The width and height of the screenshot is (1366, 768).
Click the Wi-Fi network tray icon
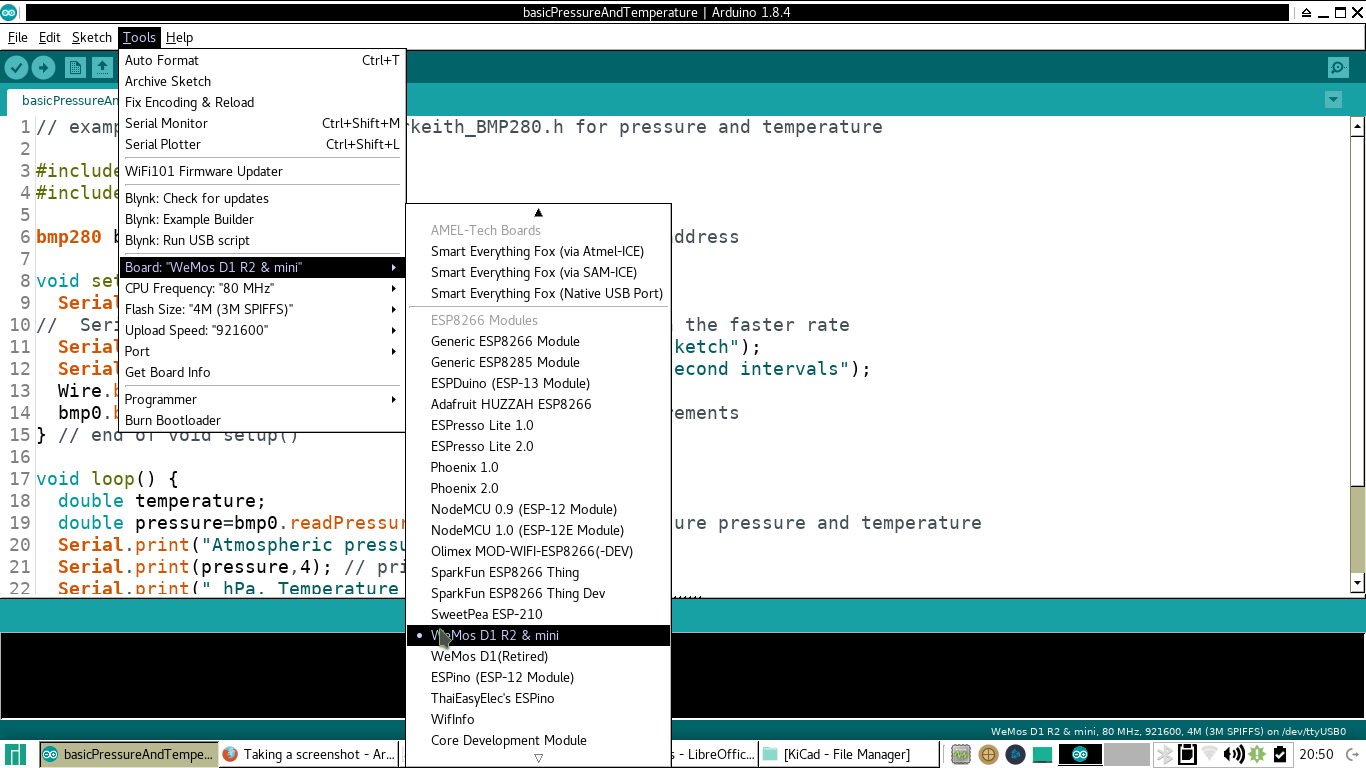tap(1210, 754)
